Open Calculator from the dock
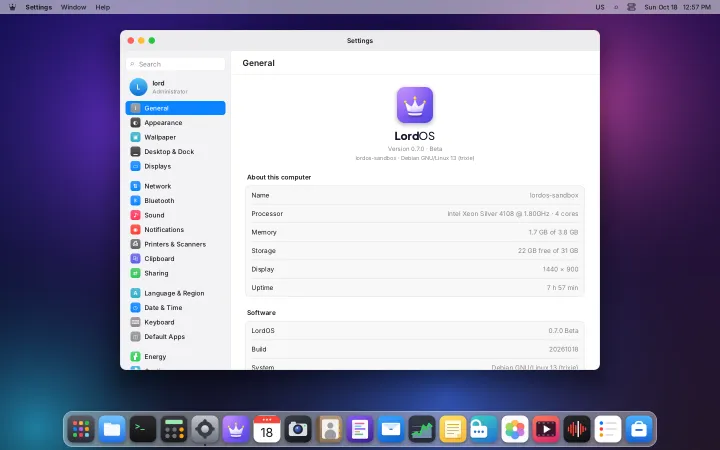Image resolution: width=720 pixels, height=450 pixels. 174,429
